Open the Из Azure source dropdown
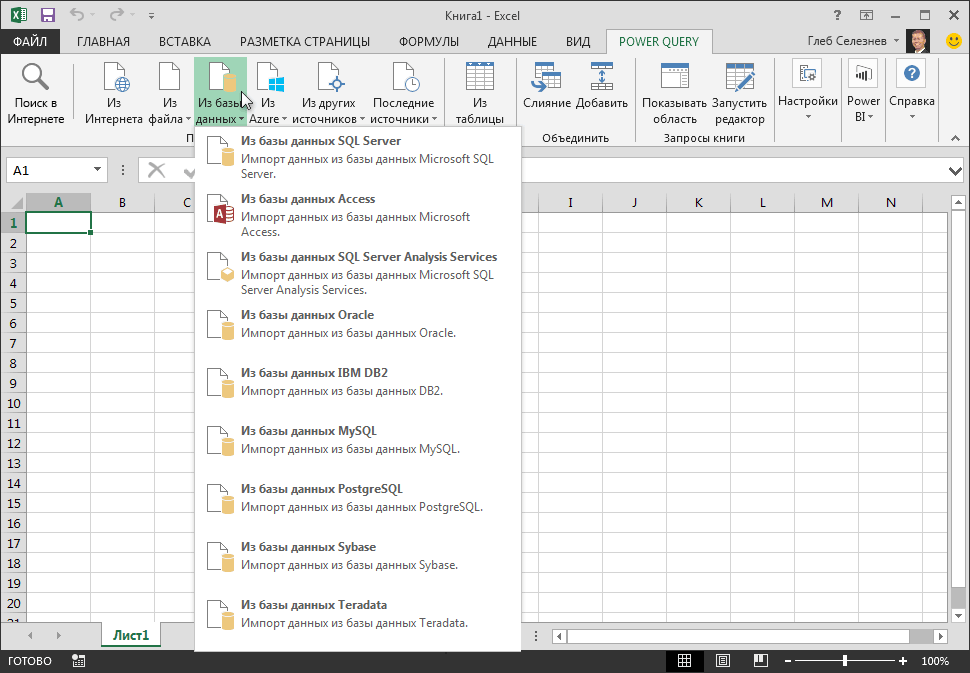This screenshot has height=673, width=970. [268, 93]
